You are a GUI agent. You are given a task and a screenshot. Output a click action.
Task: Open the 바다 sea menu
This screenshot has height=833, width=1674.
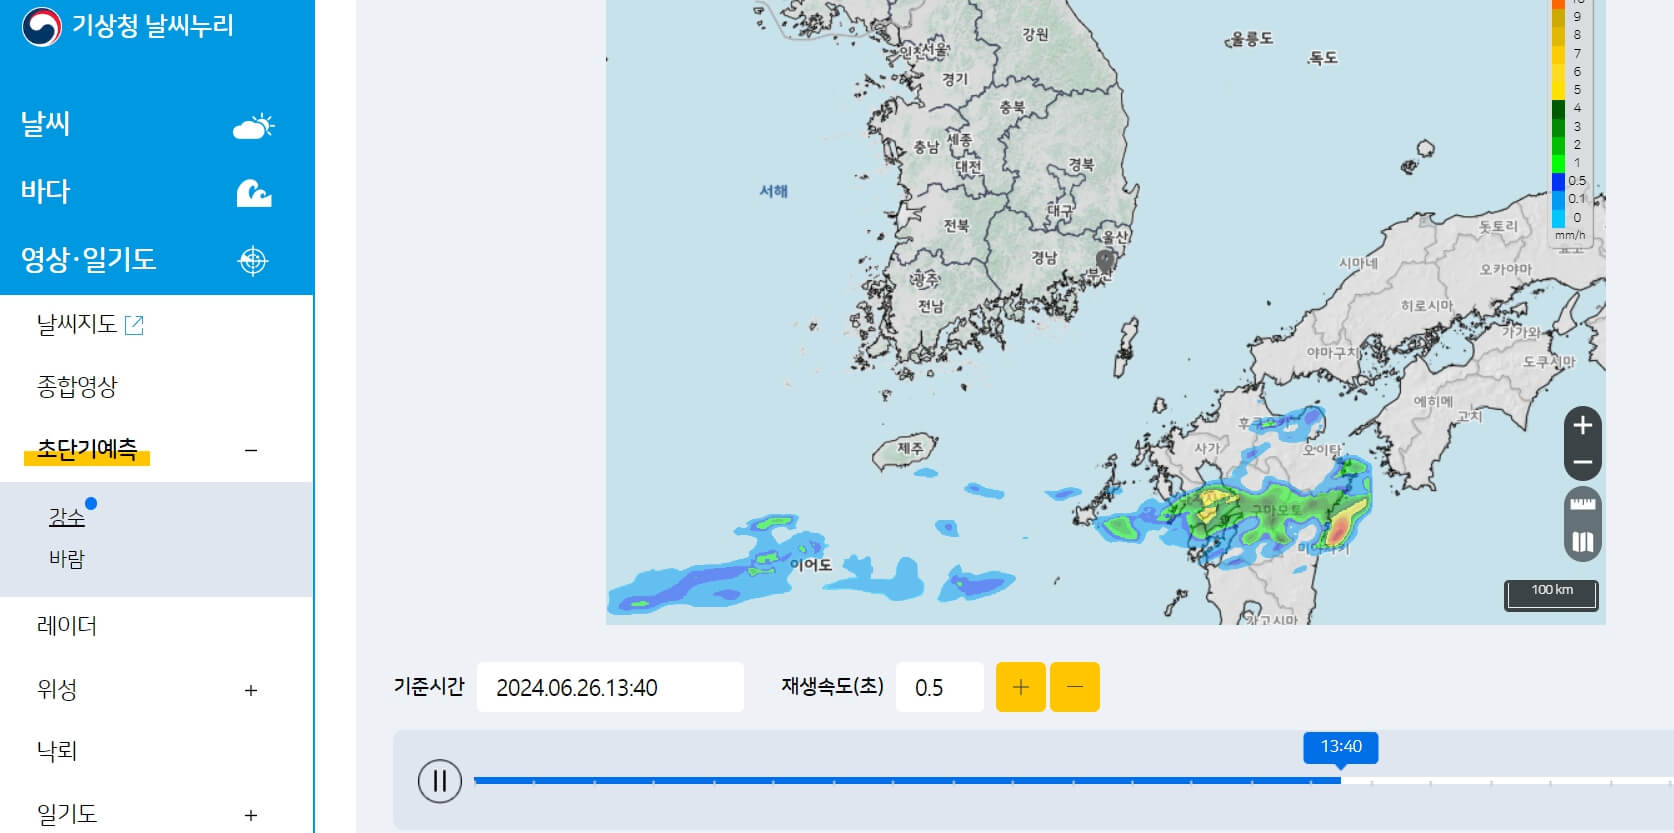[45, 191]
